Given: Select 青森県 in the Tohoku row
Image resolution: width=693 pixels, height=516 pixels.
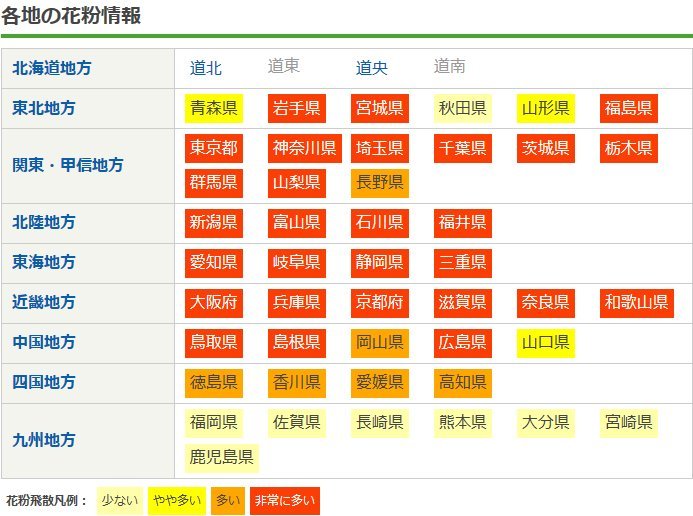Looking at the screenshot, I should (214, 108).
